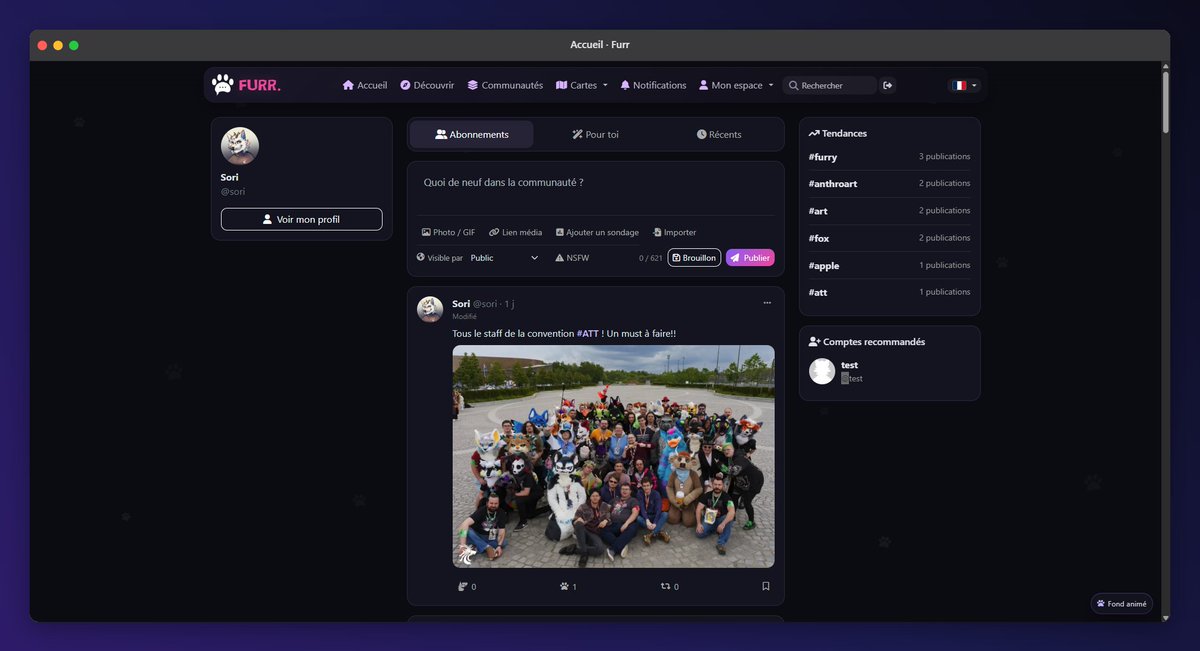Click the logout arrow icon
Image resolution: width=1200 pixels, height=651 pixels.
click(x=887, y=85)
